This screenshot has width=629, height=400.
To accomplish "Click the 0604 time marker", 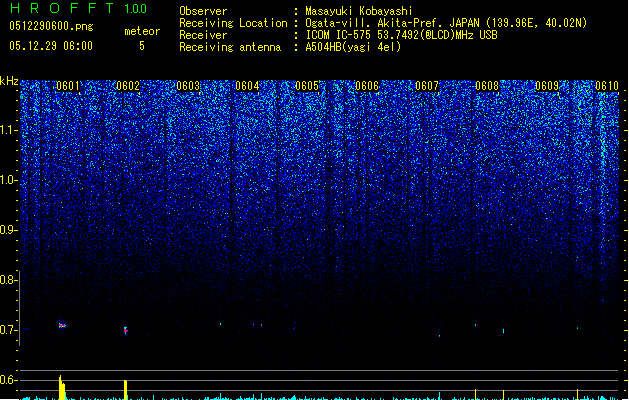I will [x=247, y=86].
